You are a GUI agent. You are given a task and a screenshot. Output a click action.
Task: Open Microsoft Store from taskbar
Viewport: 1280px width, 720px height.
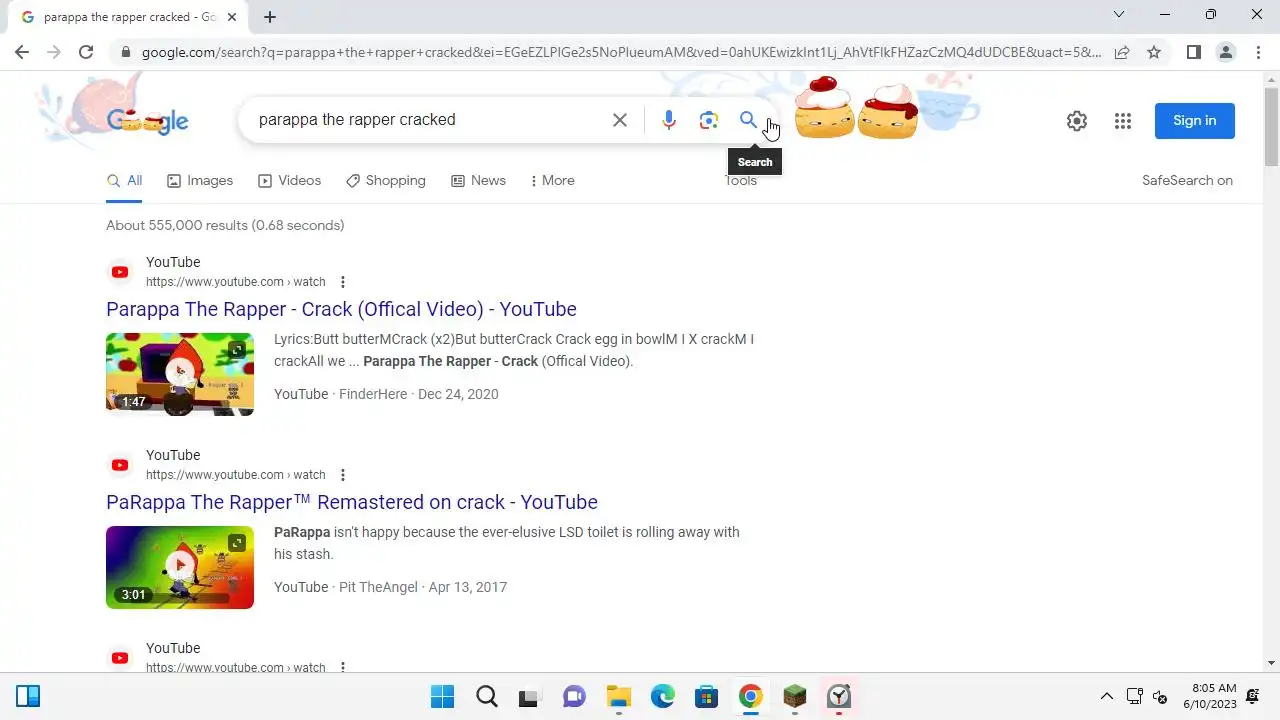pos(707,696)
